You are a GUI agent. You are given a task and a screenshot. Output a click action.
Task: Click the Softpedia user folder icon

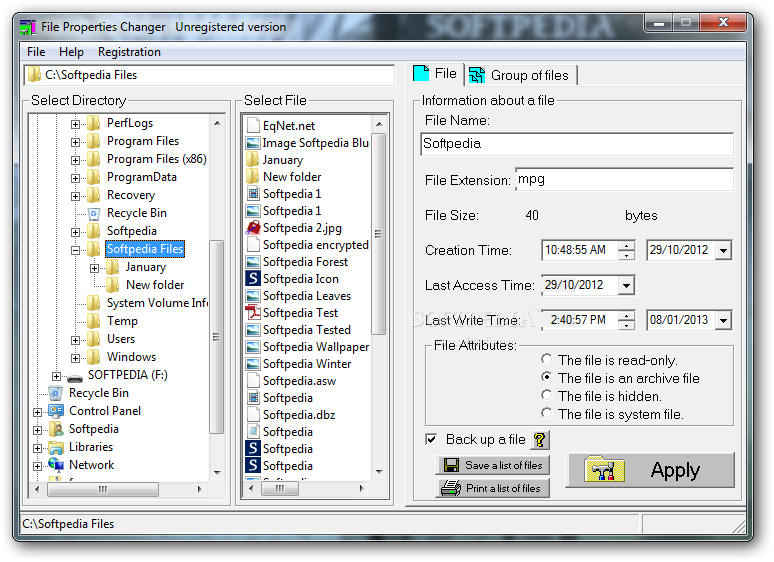point(57,429)
